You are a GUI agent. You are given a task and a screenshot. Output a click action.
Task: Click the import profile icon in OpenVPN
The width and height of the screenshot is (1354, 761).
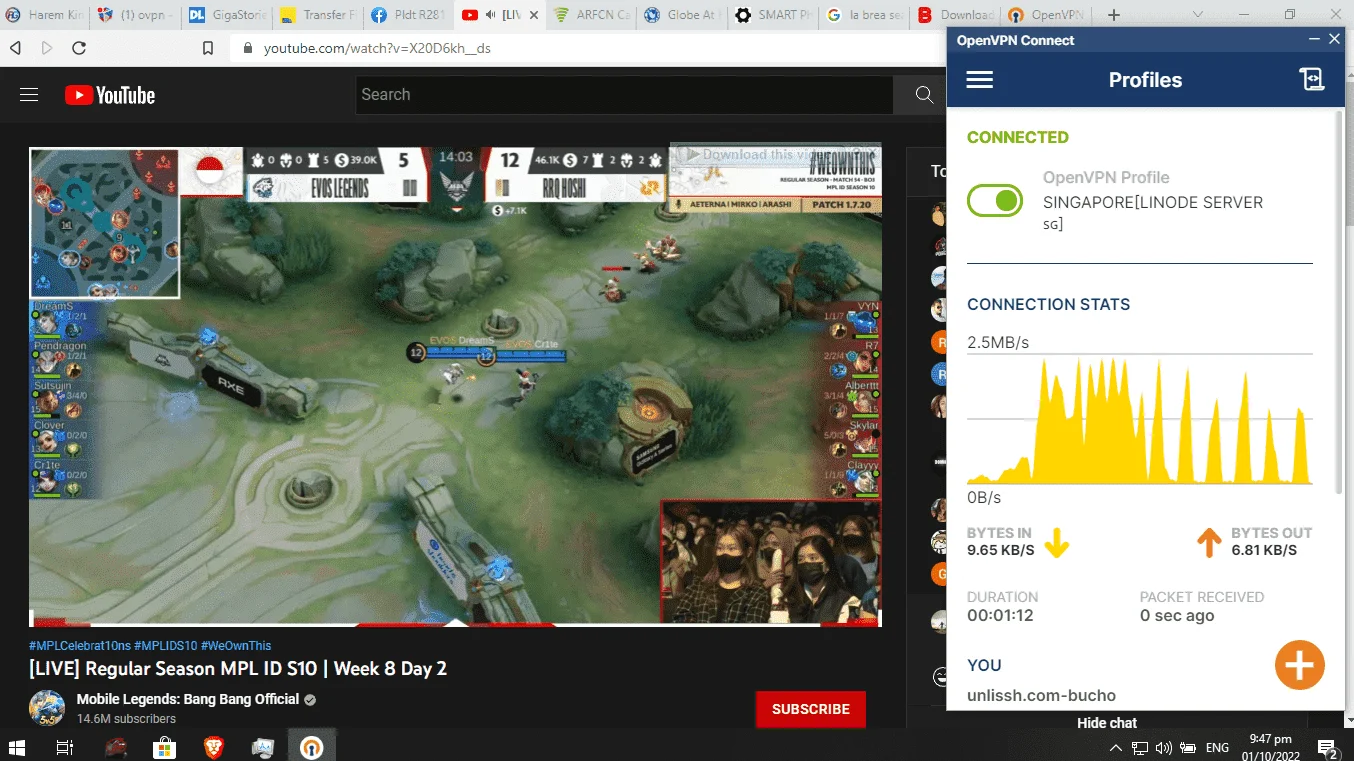1311,80
